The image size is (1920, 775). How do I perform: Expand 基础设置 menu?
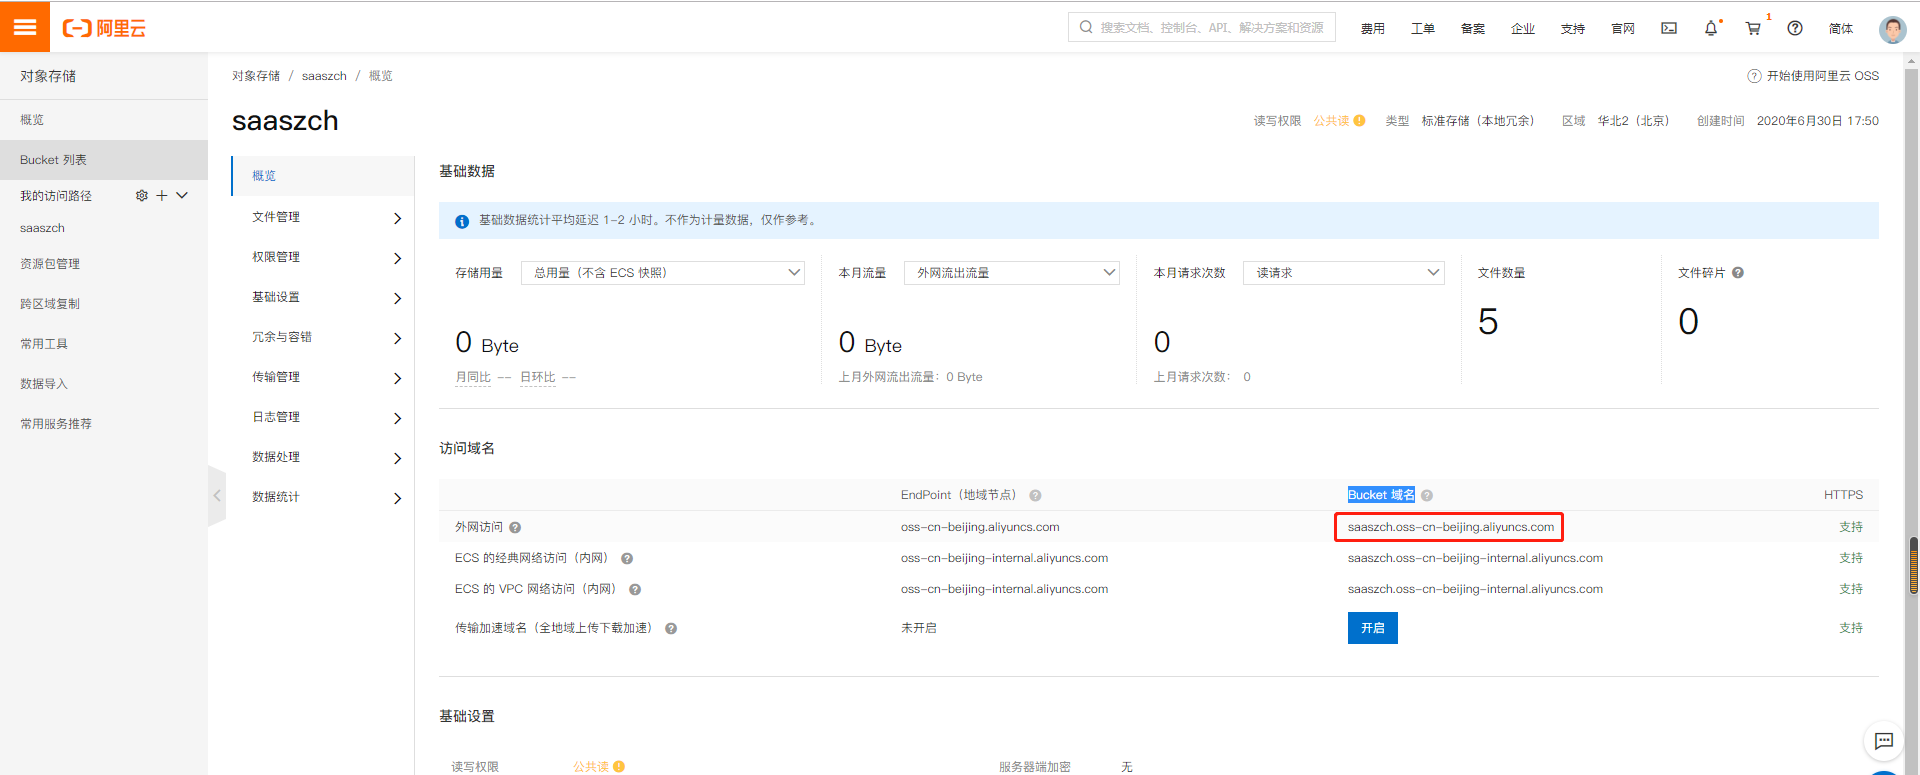click(x=323, y=297)
